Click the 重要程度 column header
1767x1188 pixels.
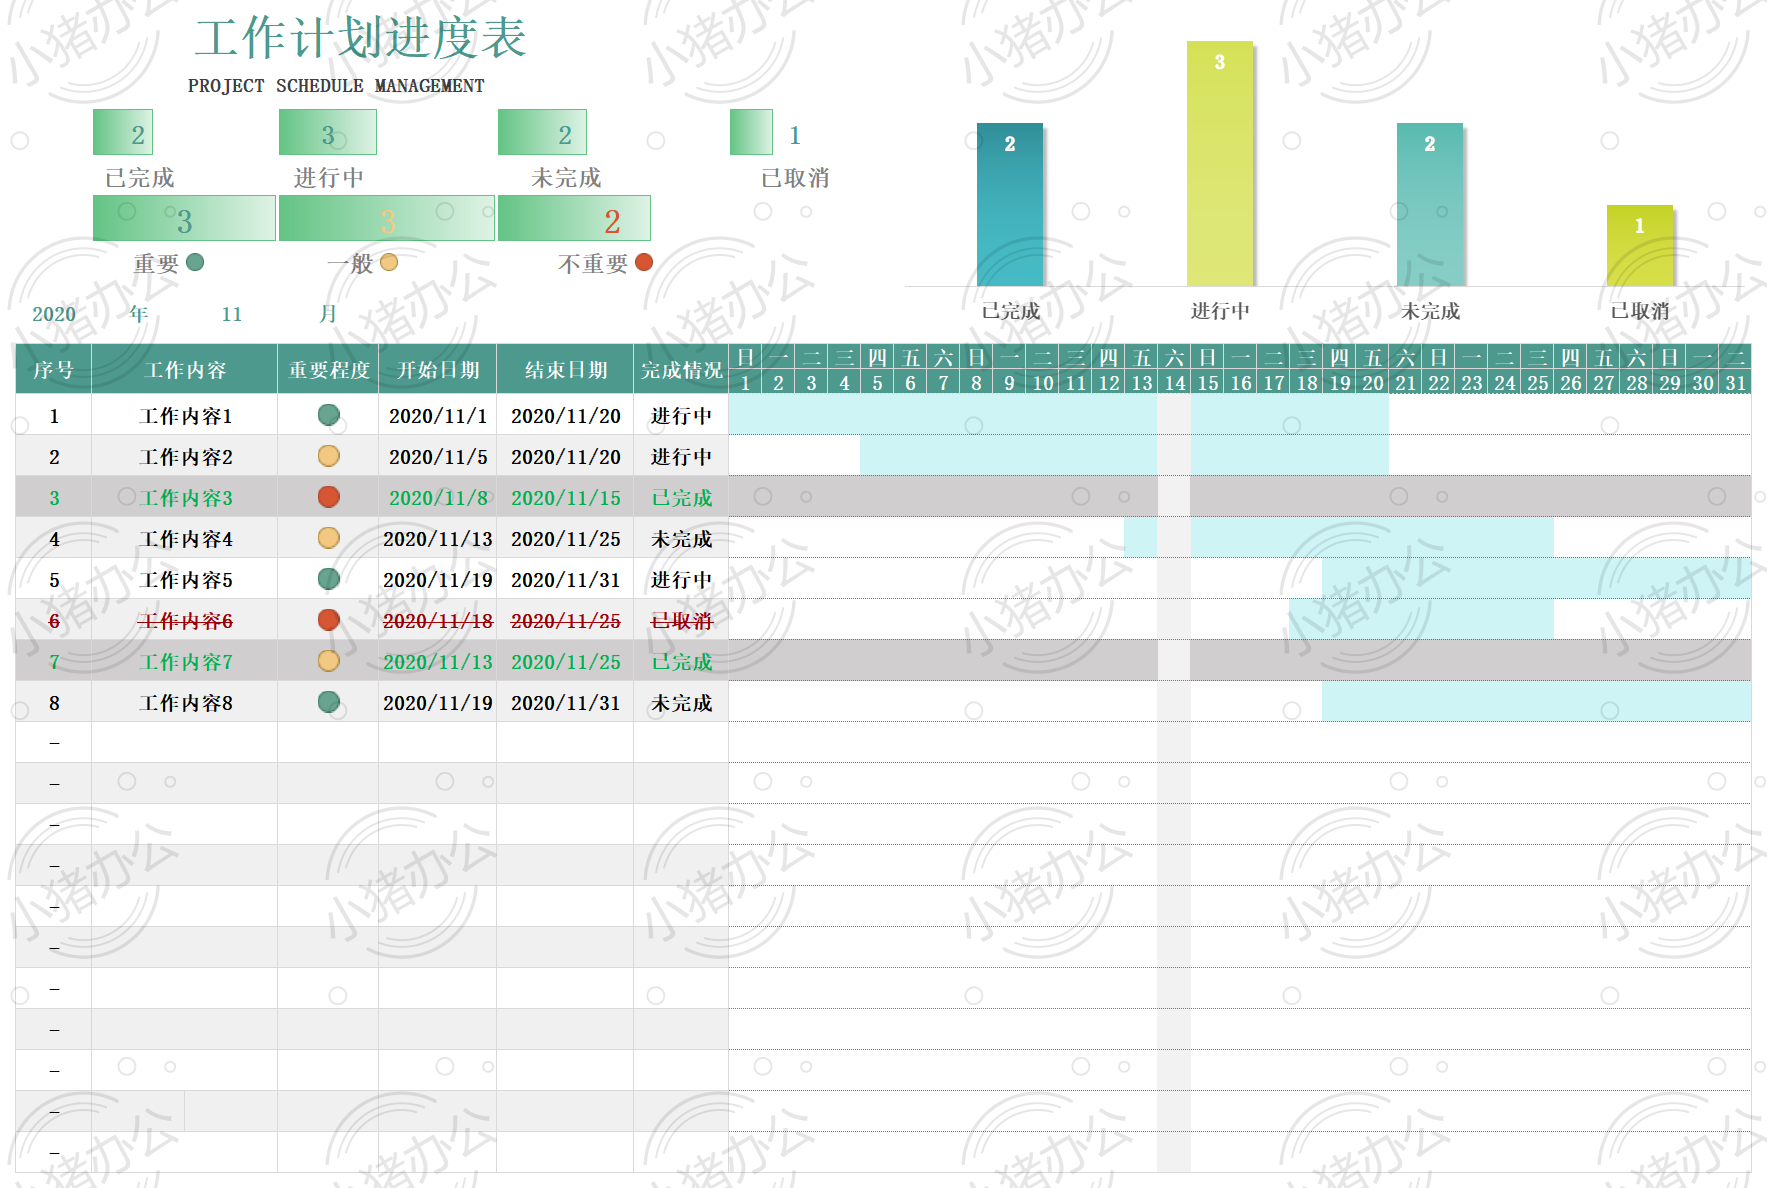pos(328,369)
